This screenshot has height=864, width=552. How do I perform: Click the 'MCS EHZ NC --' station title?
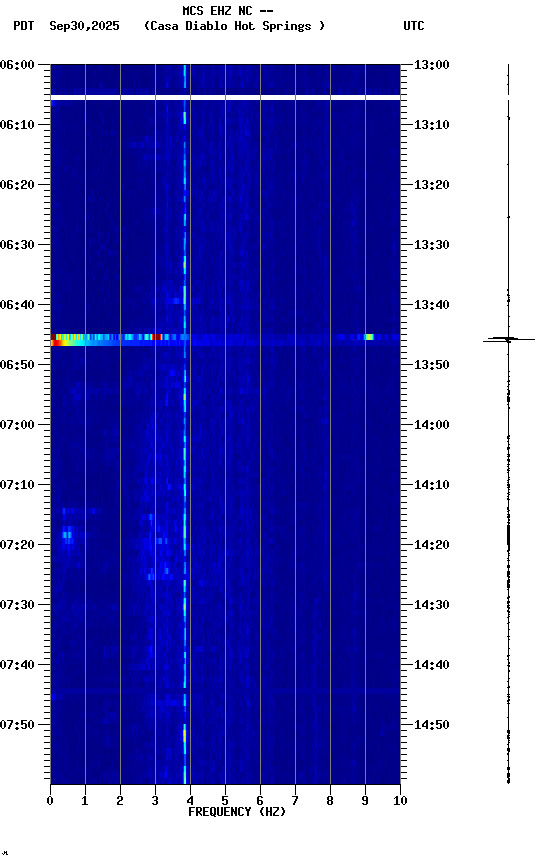point(228,10)
